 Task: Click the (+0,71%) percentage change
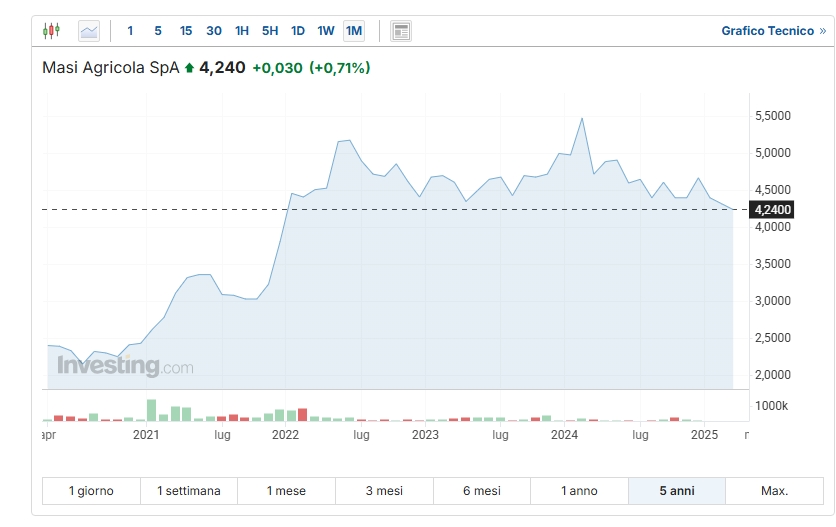pos(340,68)
